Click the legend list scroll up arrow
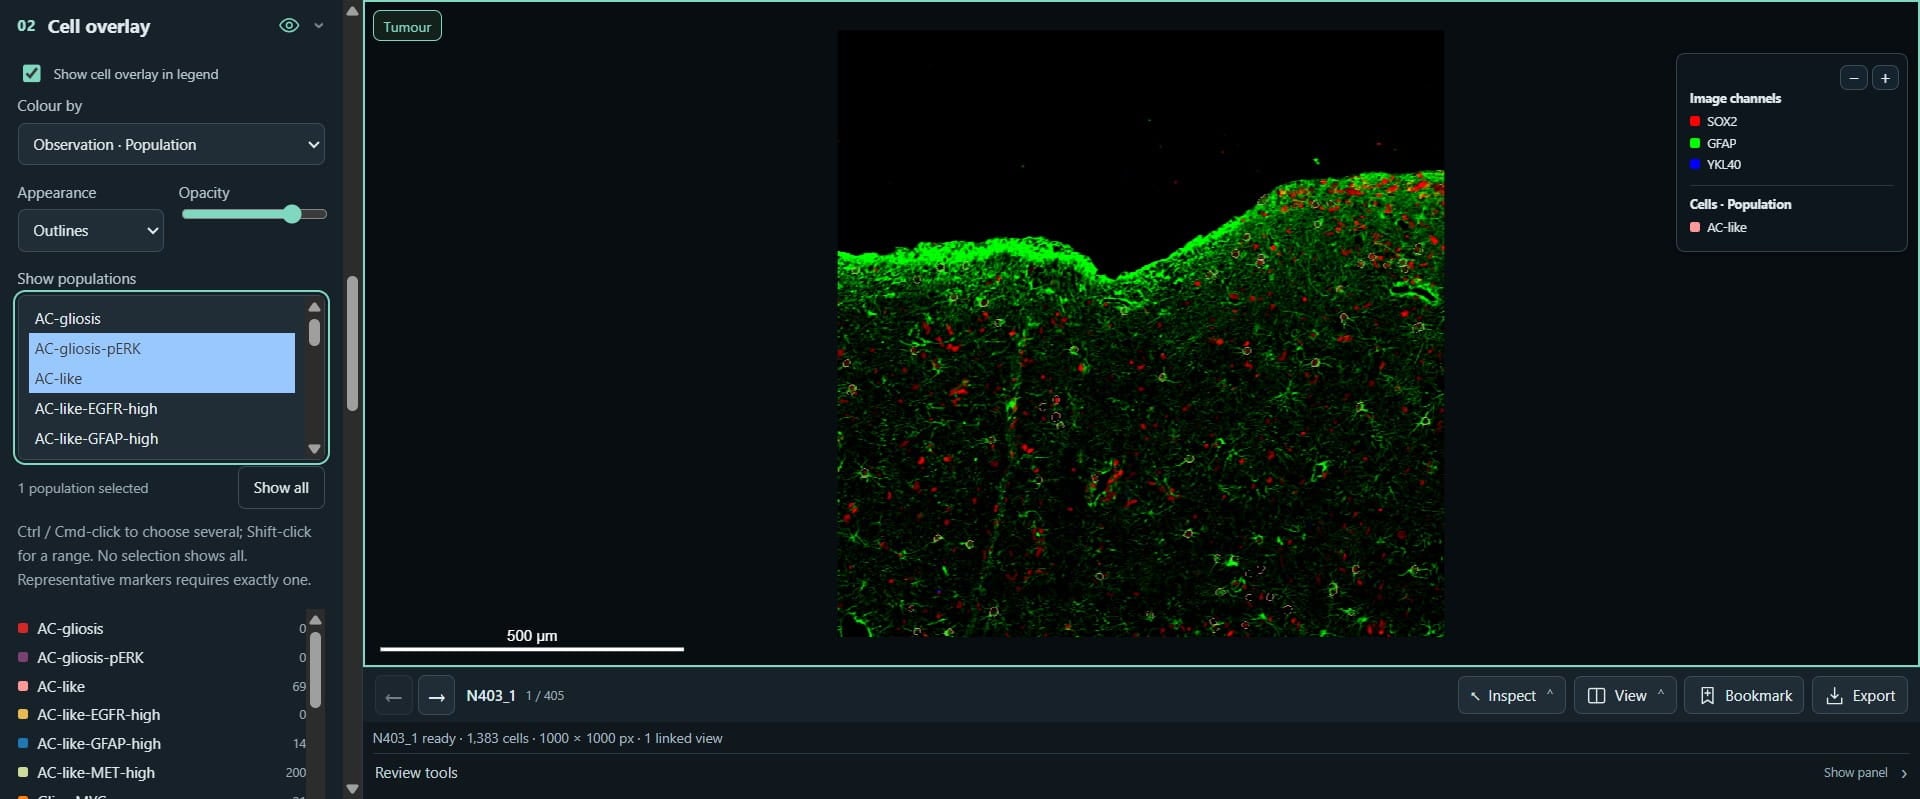The height and width of the screenshot is (799, 1920). 316,620
